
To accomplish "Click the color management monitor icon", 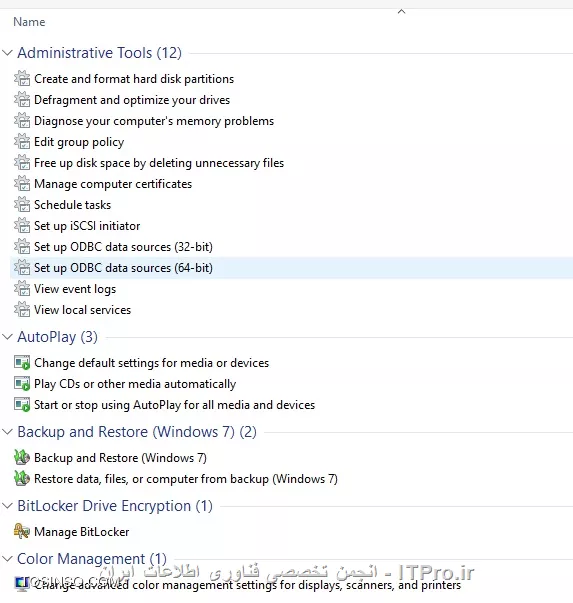I will [22, 584].
